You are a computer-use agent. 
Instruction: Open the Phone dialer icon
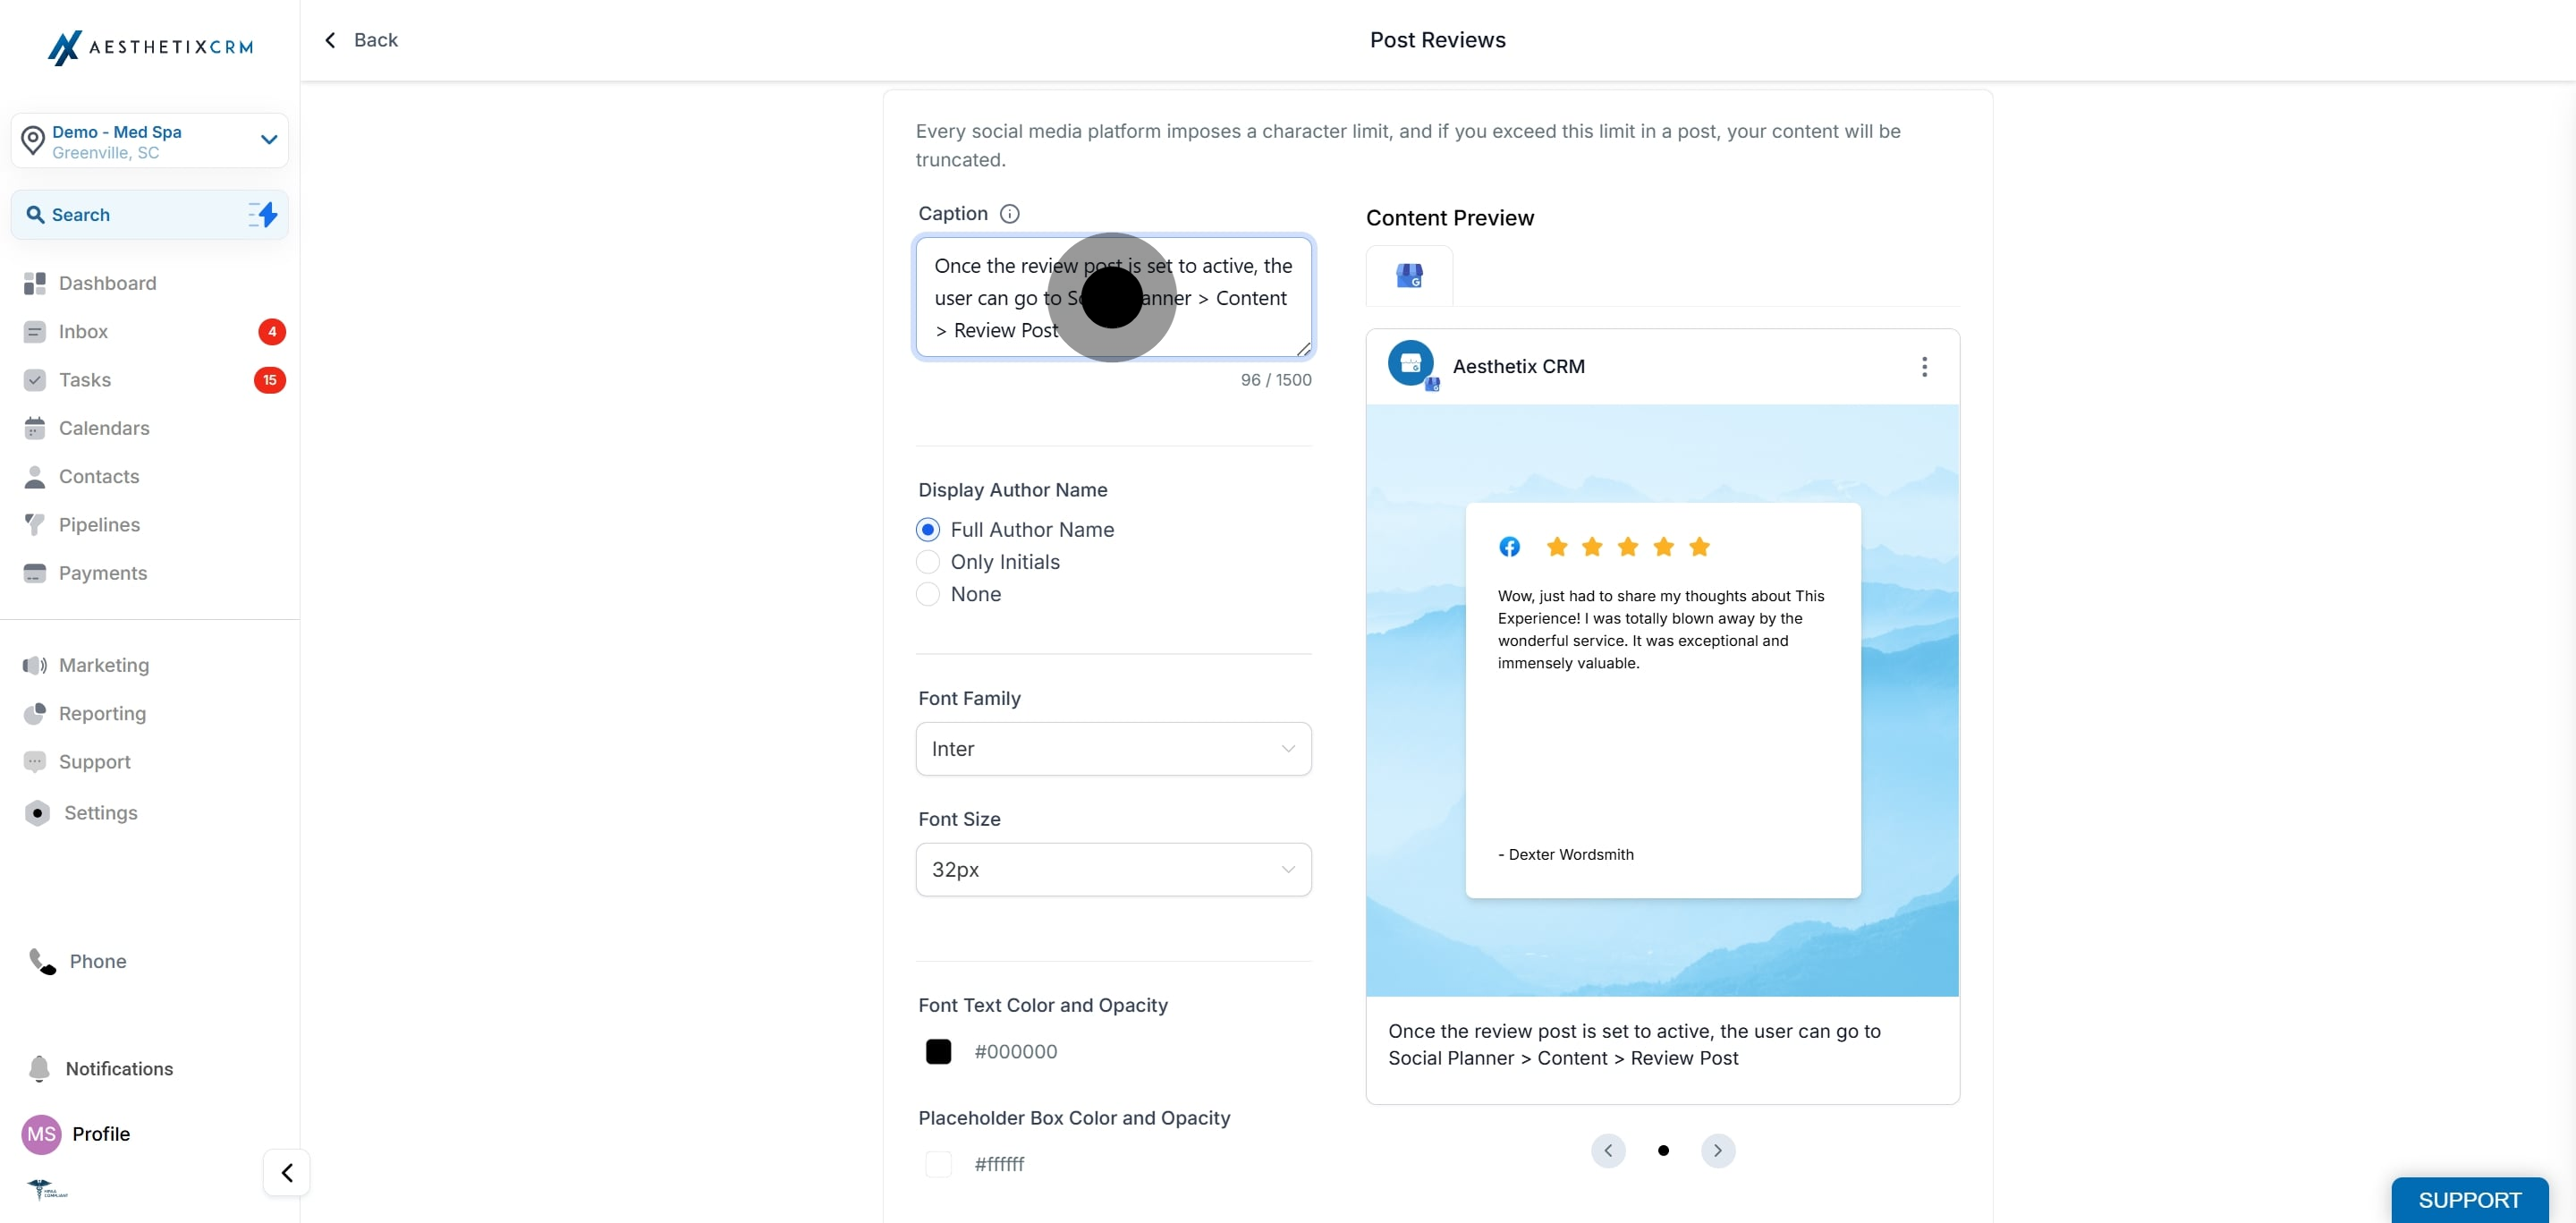click(x=42, y=961)
